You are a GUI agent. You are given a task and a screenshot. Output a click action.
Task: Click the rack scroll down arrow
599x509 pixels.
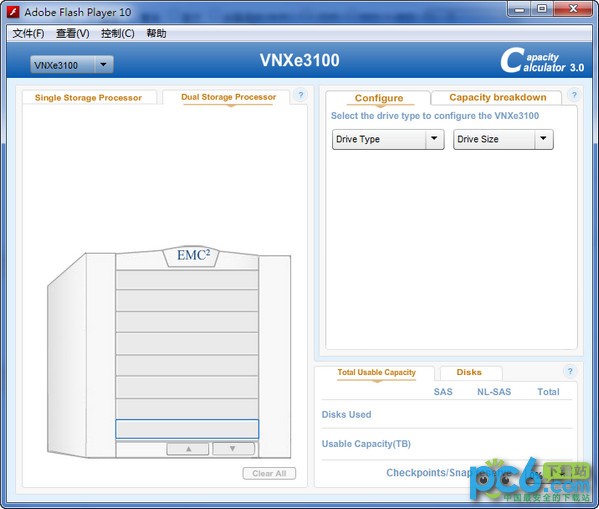coord(233,449)
